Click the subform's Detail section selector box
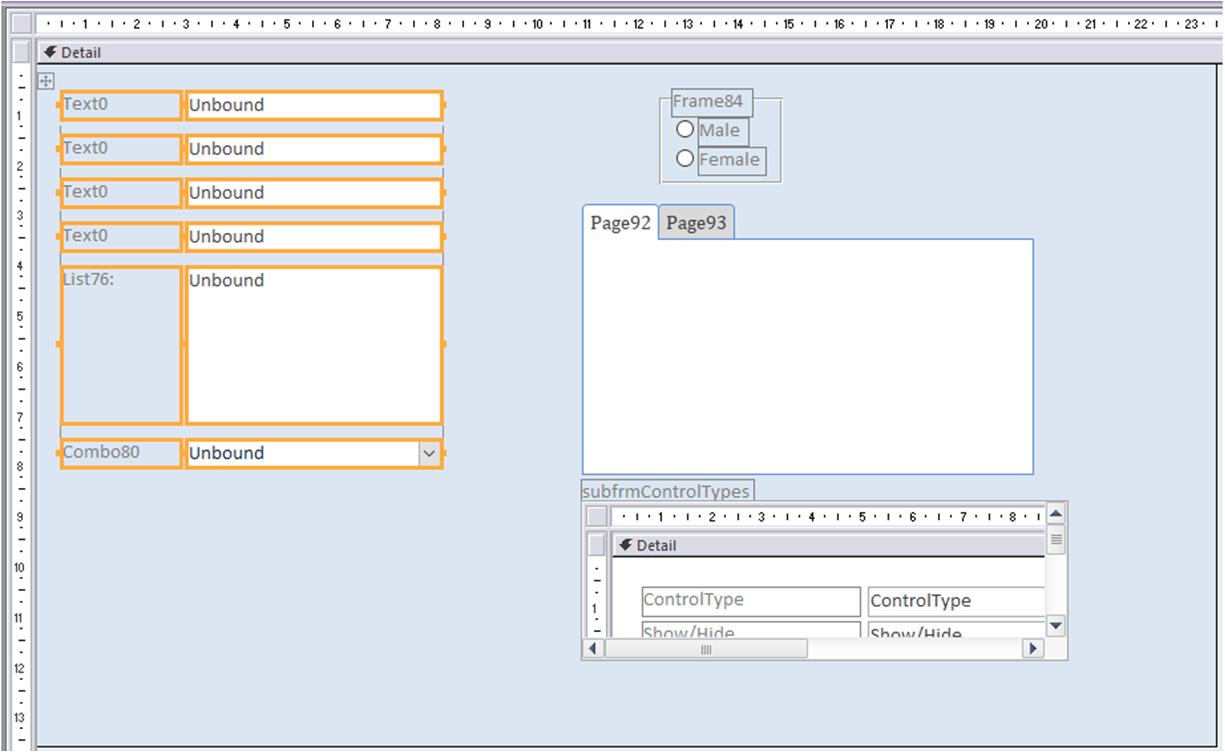 click(597, 545)
